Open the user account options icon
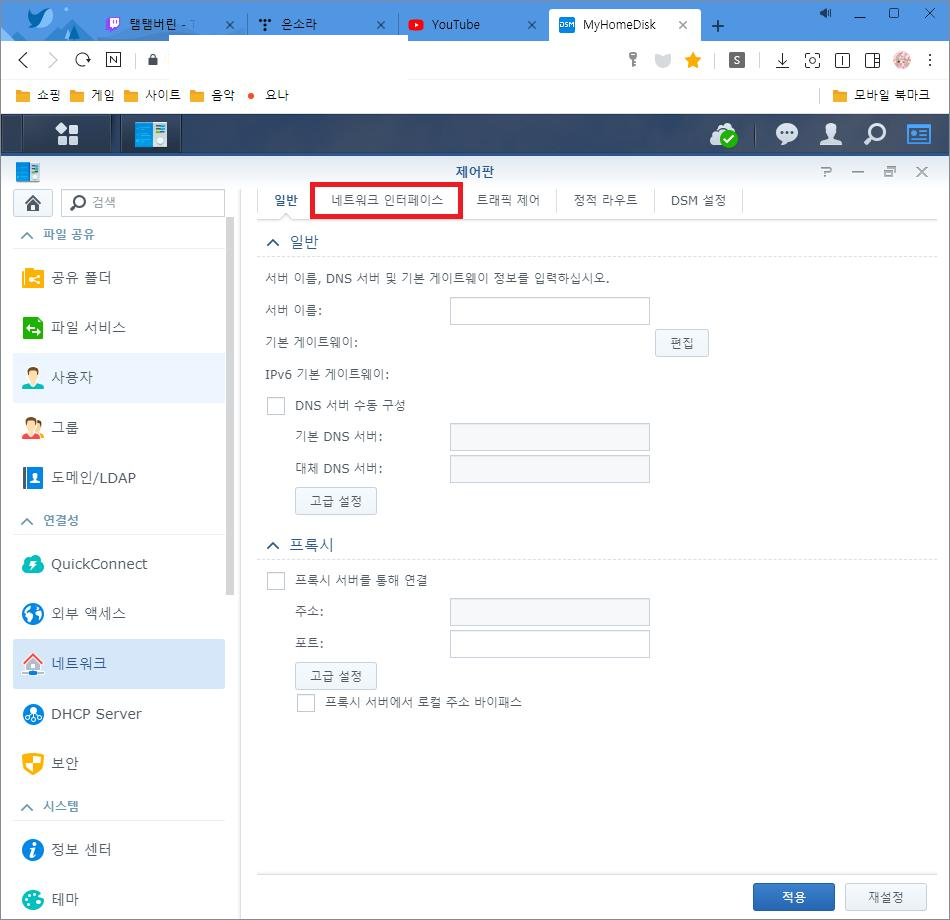The width and height of the screenshot is (950, 920). (830, 134)
